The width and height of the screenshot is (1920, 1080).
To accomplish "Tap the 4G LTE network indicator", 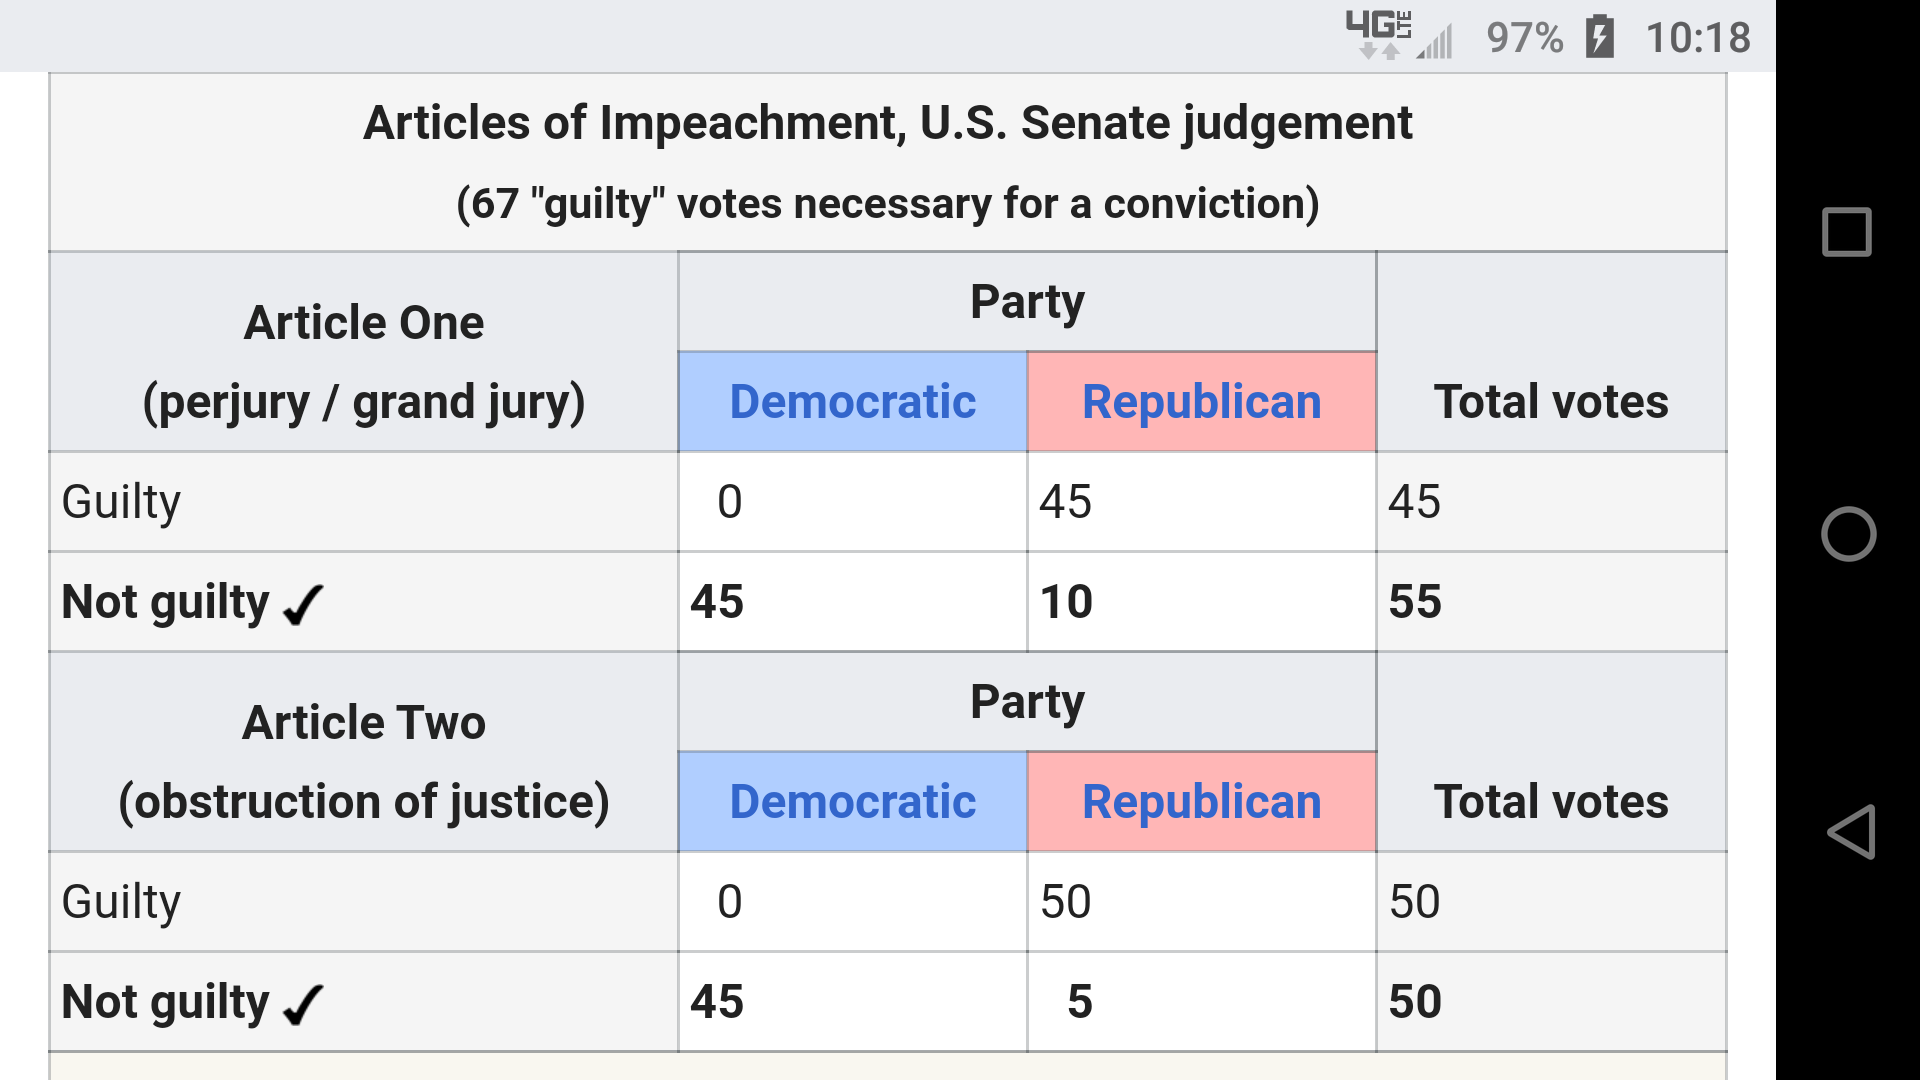I will click(x=1378, y=34).
